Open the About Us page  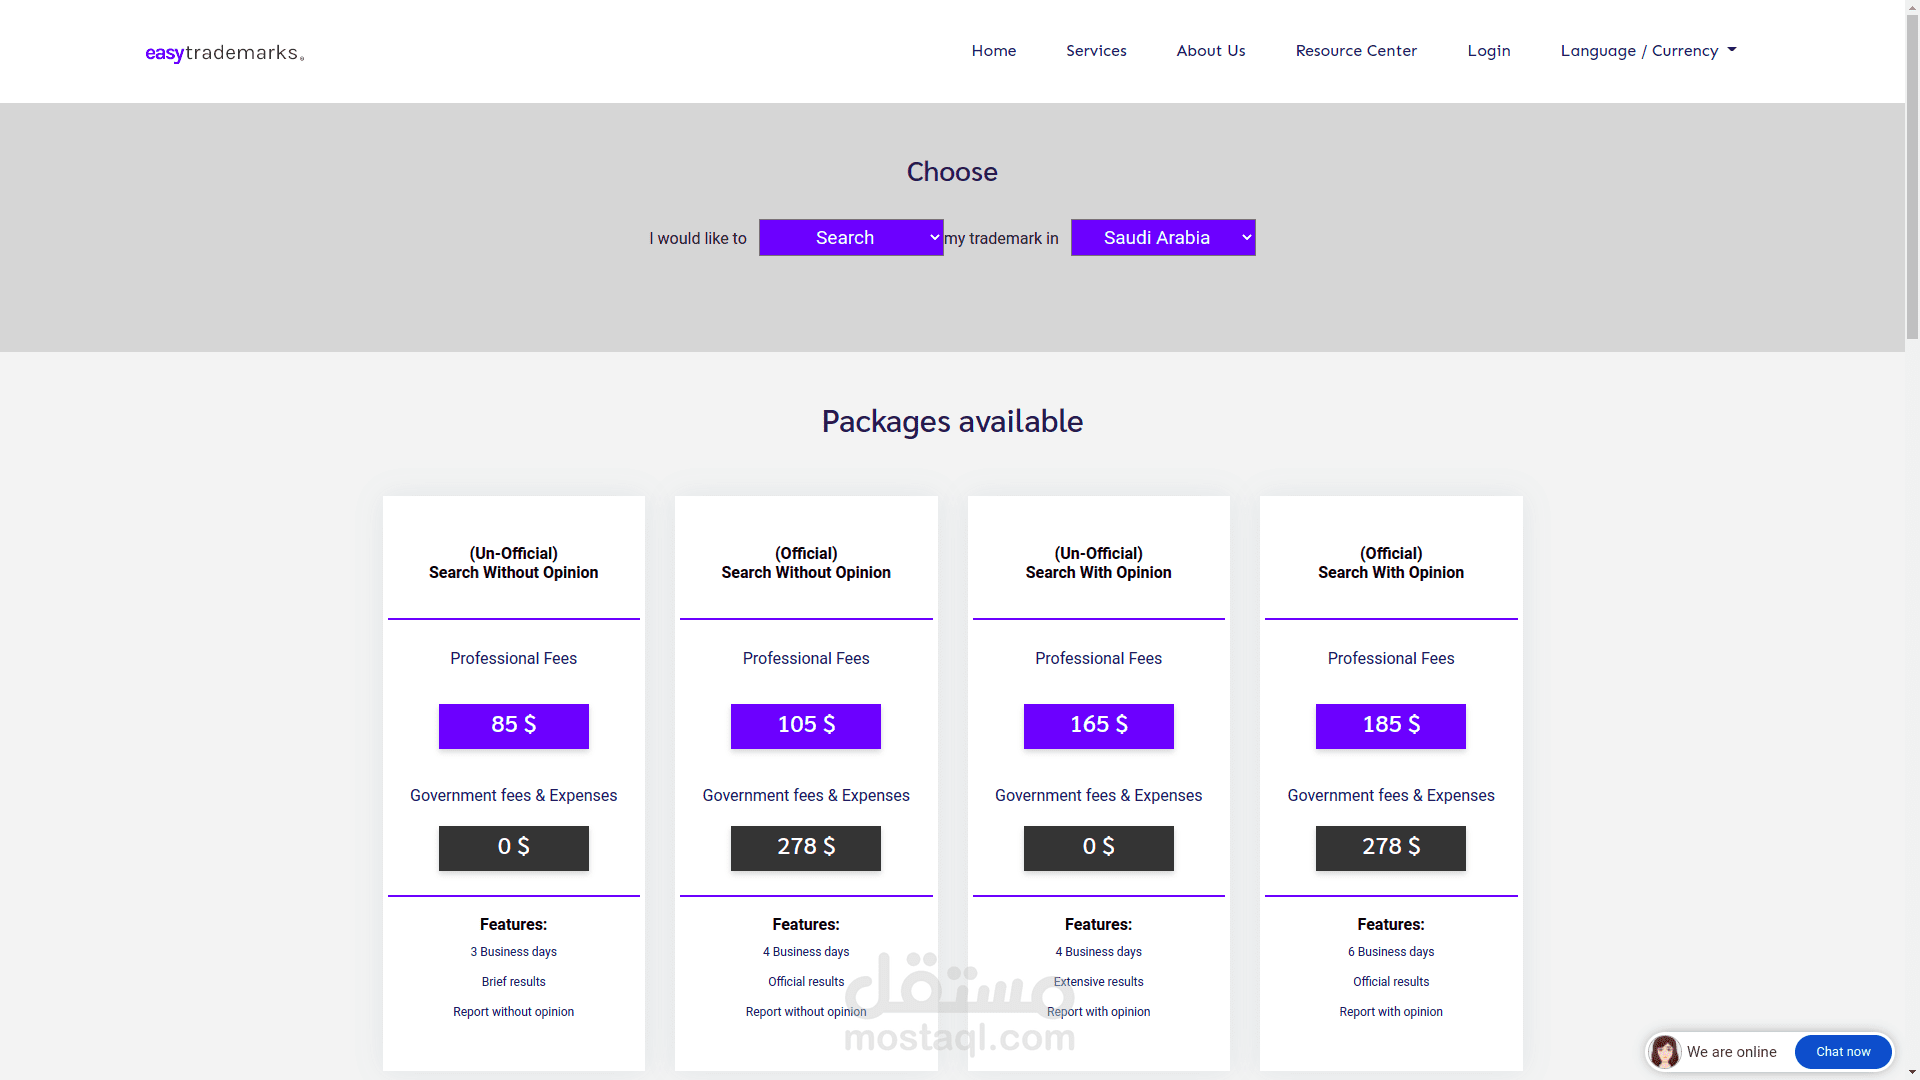click(x=1210, y=51)
